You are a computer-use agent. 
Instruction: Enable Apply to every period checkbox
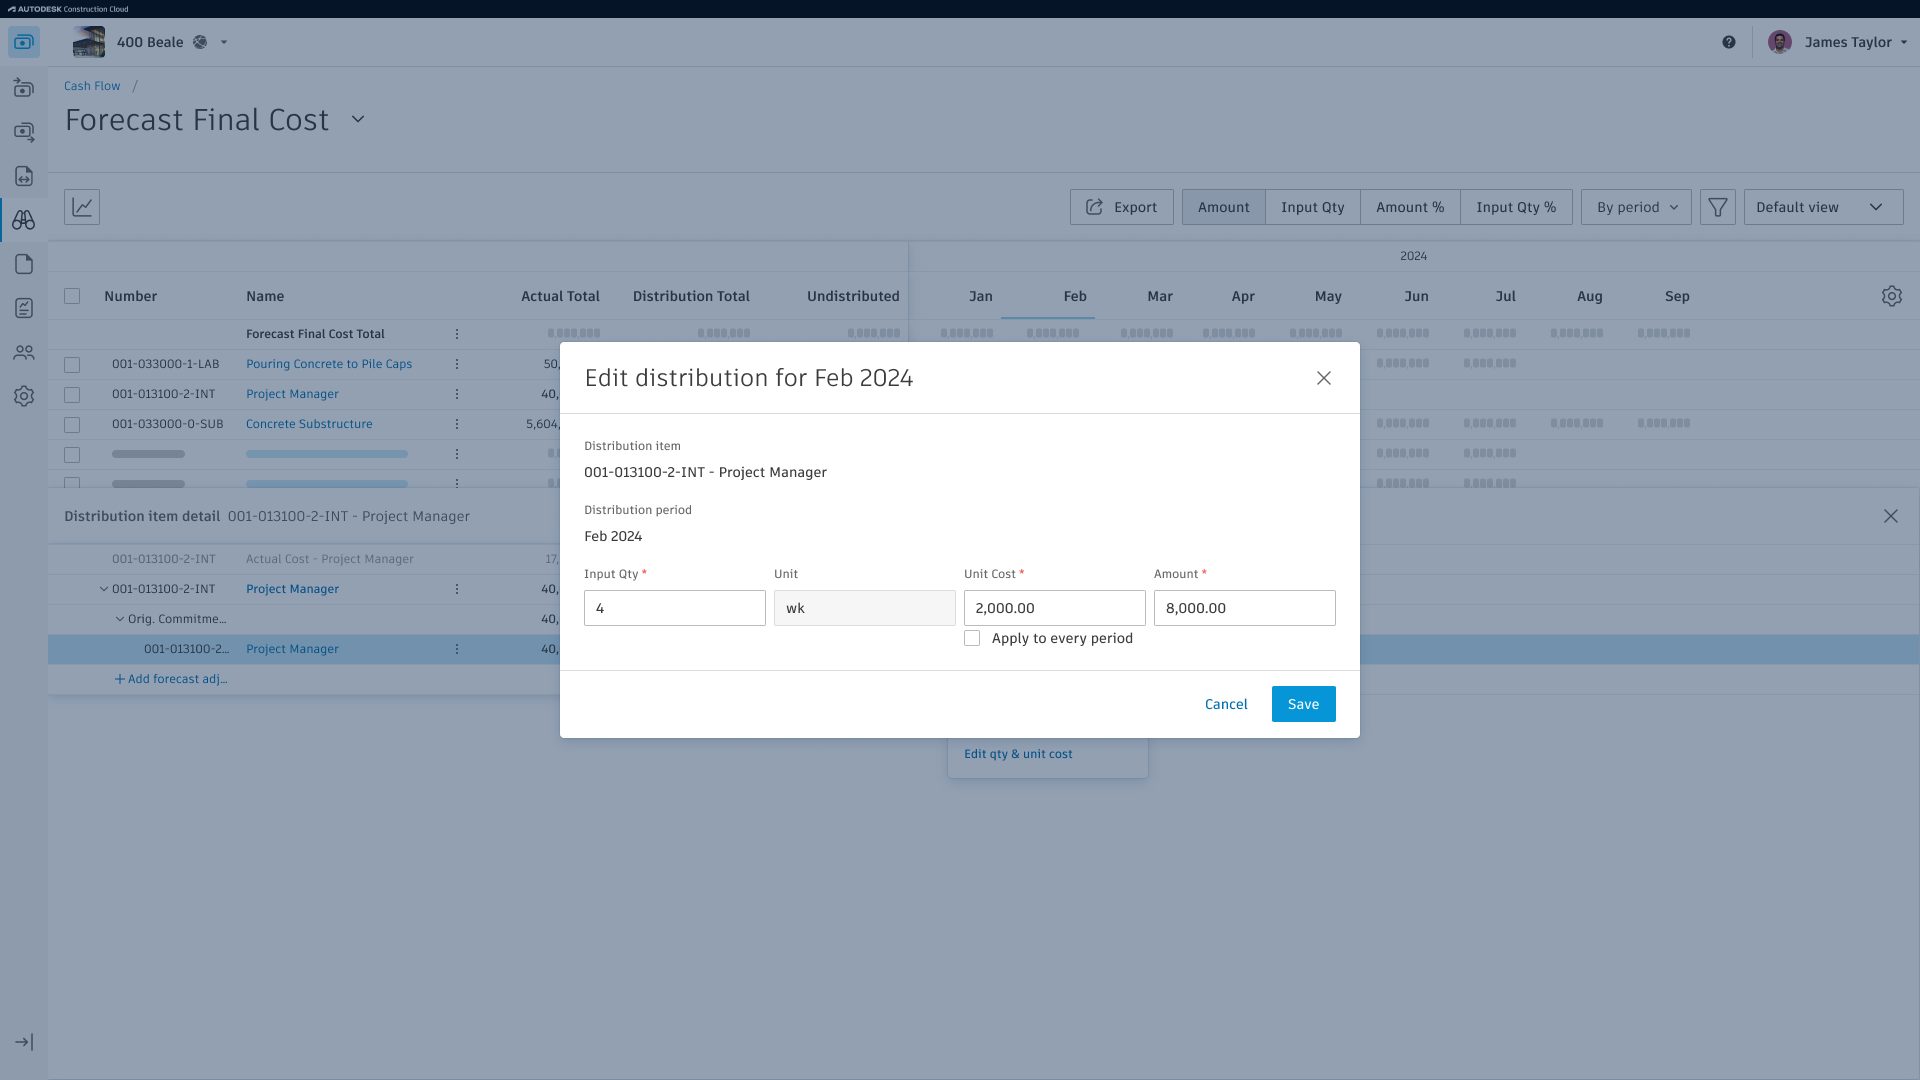point(972,638)
